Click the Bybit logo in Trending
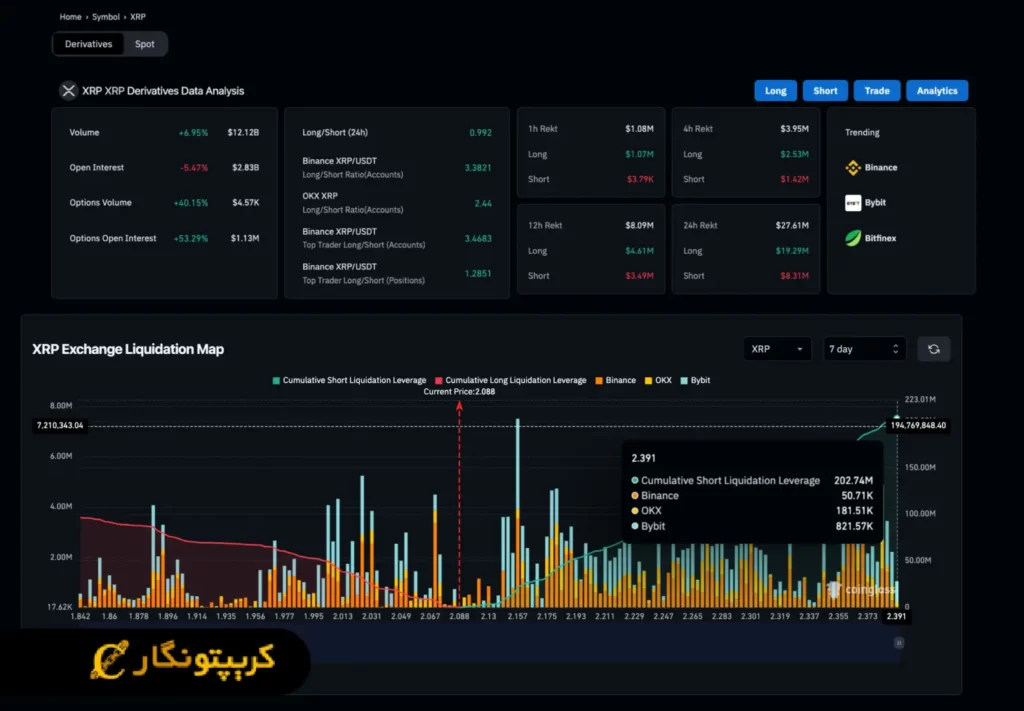 click(x=853, y=203)
